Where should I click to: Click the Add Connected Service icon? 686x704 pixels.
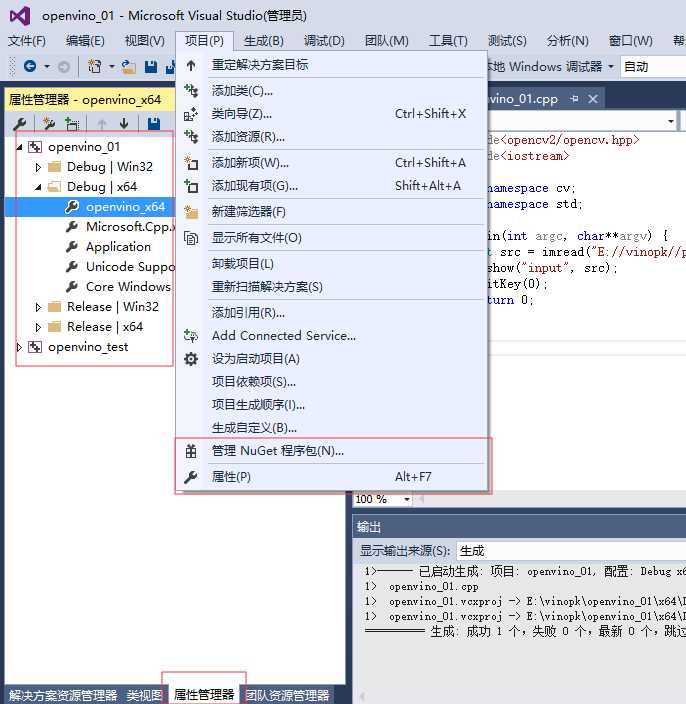click(191, 335)
